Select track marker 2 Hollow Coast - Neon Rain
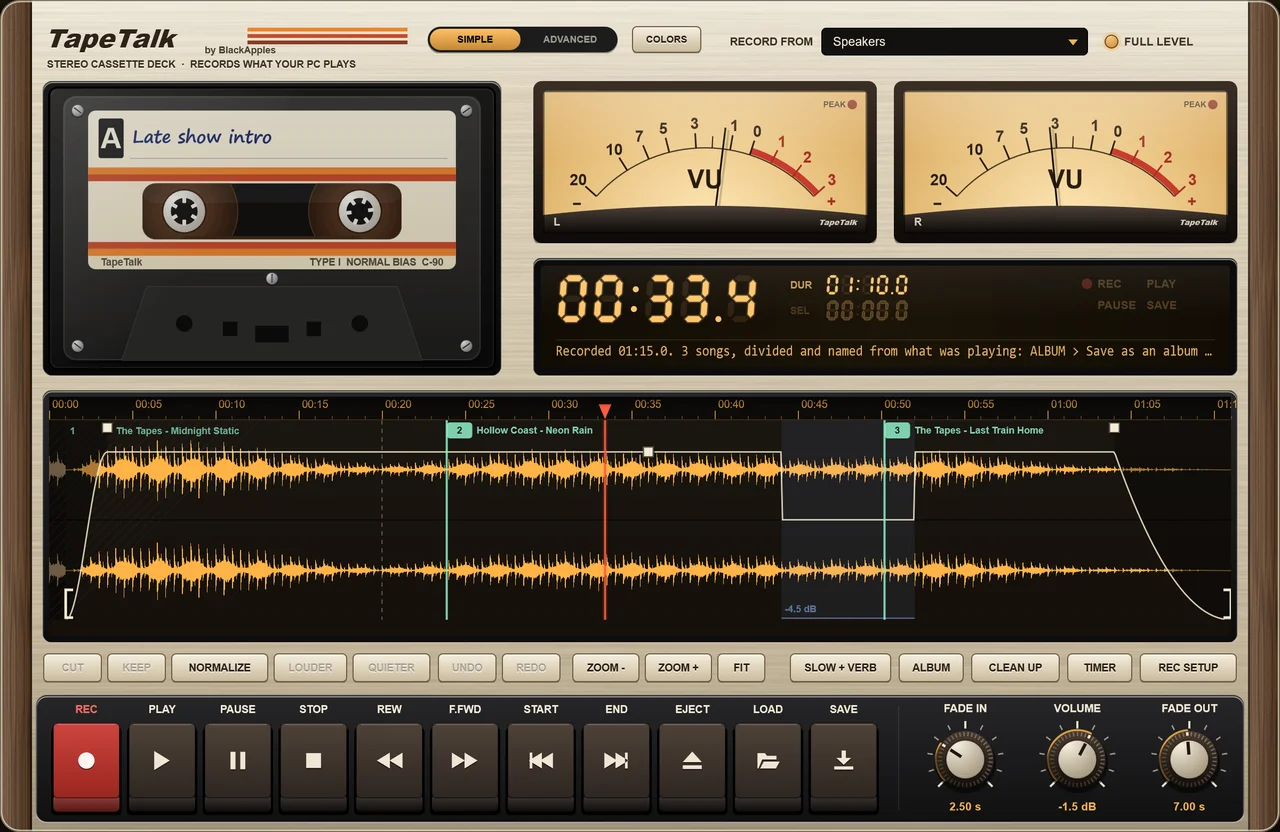This screenshot has height=832, width=1280. coord(459,431)
